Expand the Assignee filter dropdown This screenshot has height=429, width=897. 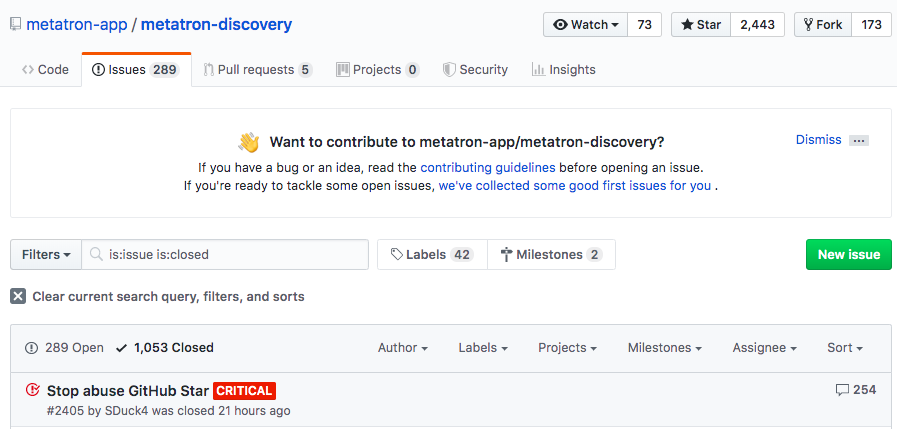pos(765,348)
